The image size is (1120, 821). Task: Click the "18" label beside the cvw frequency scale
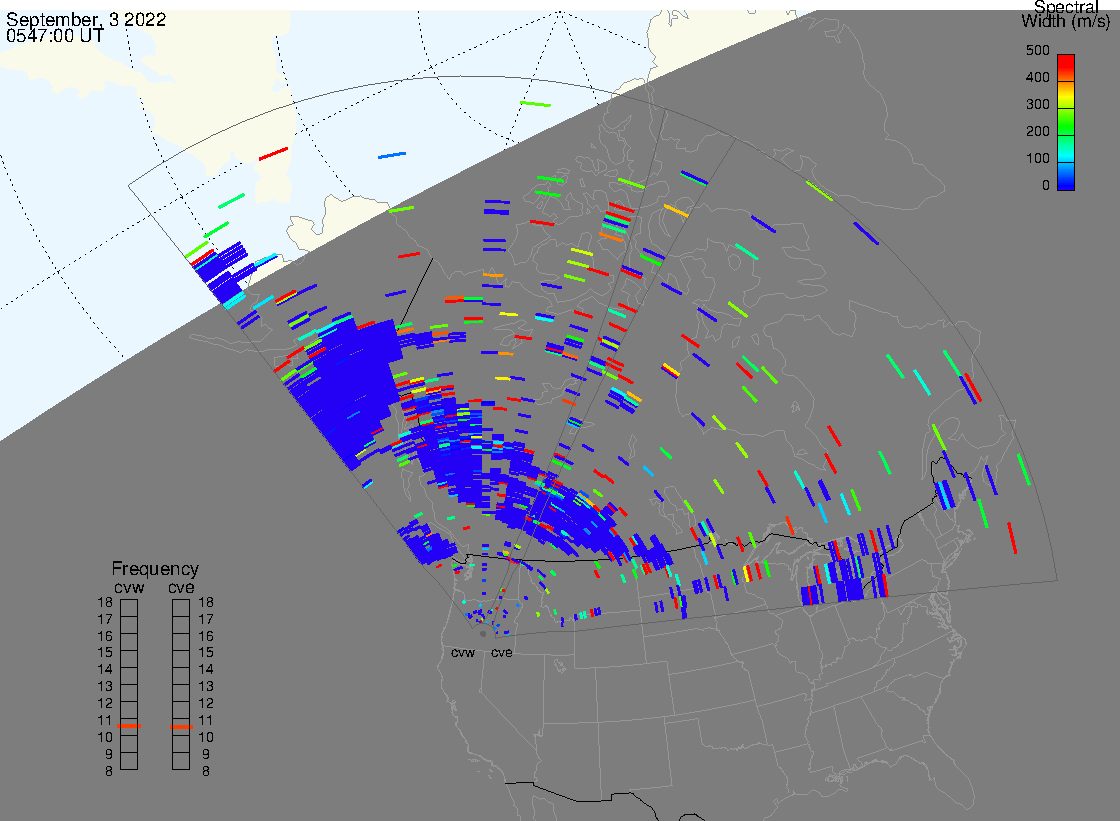(105, 602)
